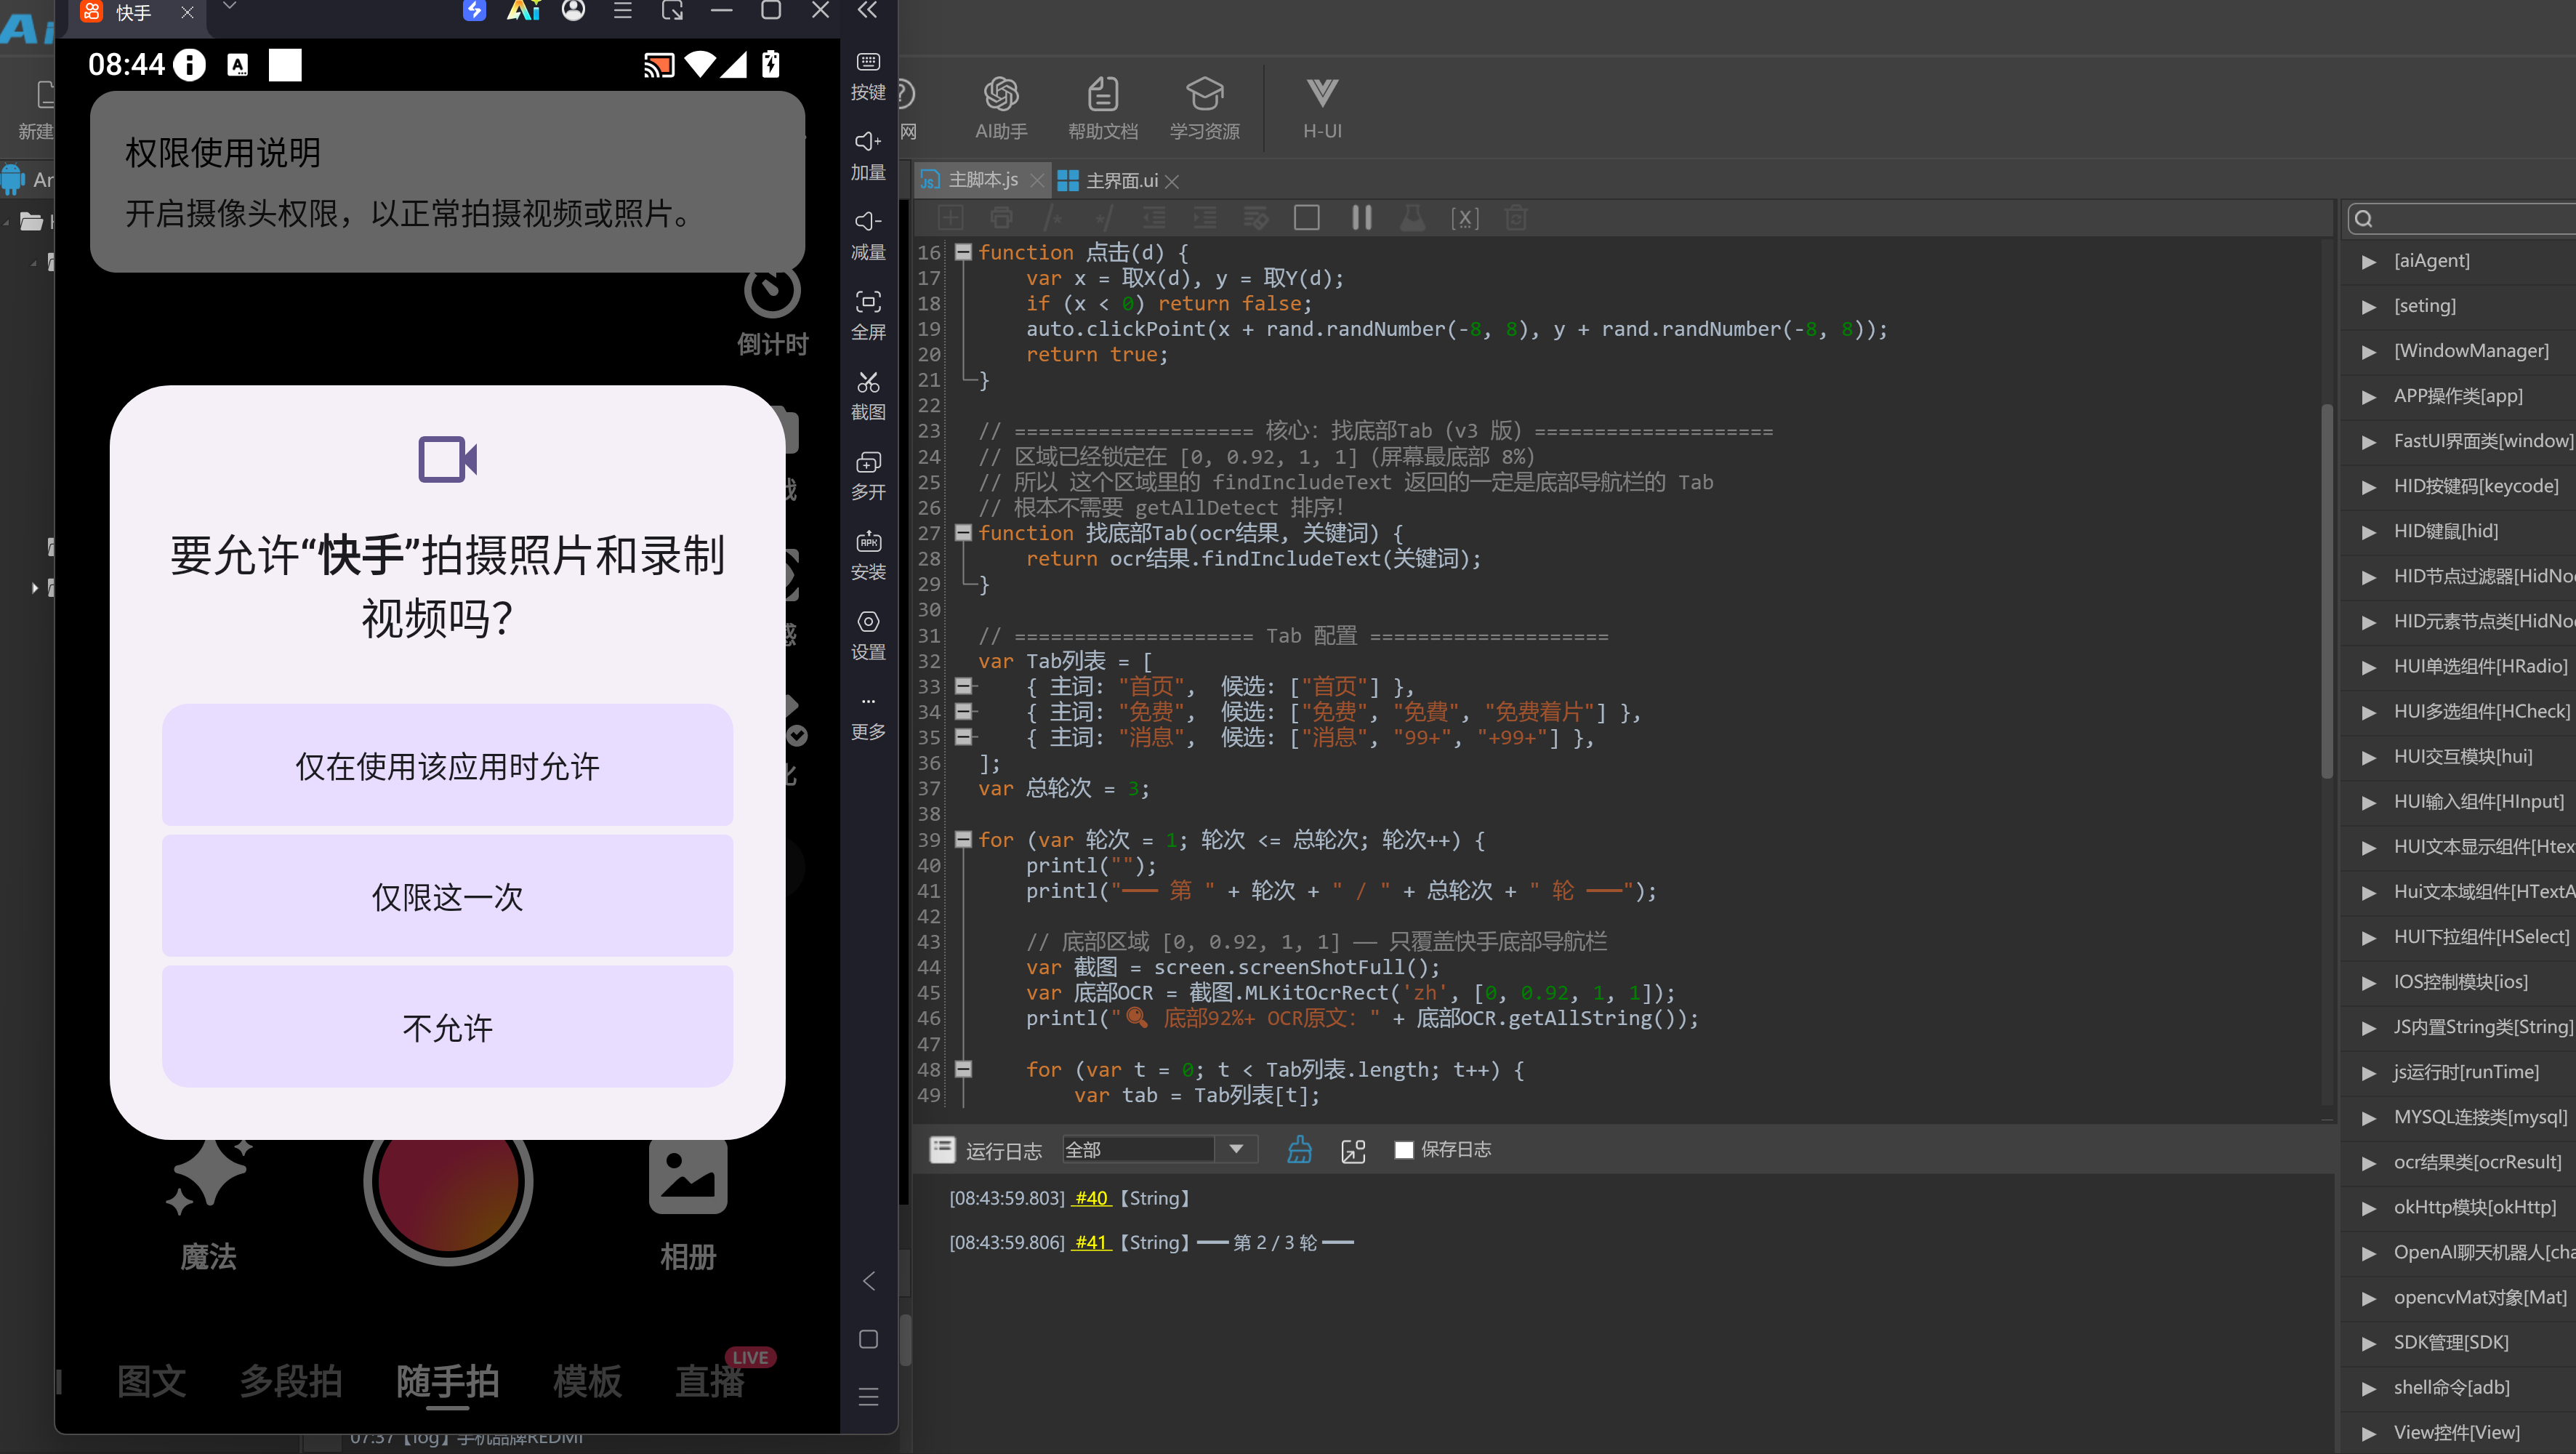Screen dimensions: 2576x1454
Task: Open 魔法 magic effects in camera
Action: (208, 1205)
